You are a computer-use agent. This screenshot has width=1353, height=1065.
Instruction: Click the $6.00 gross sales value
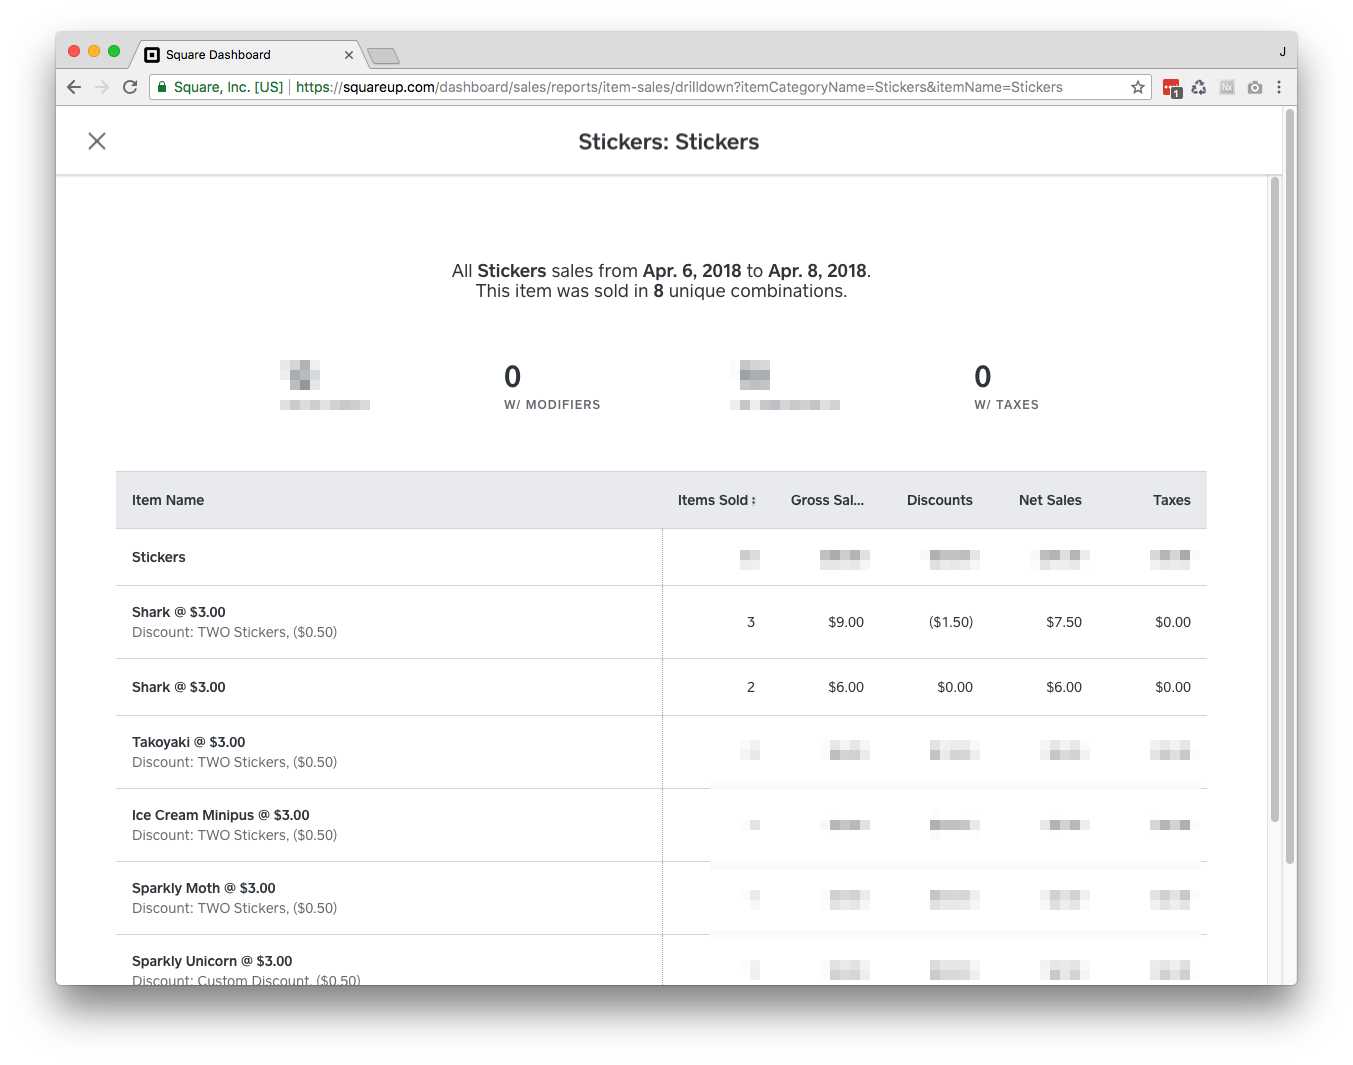click(846, 687)
